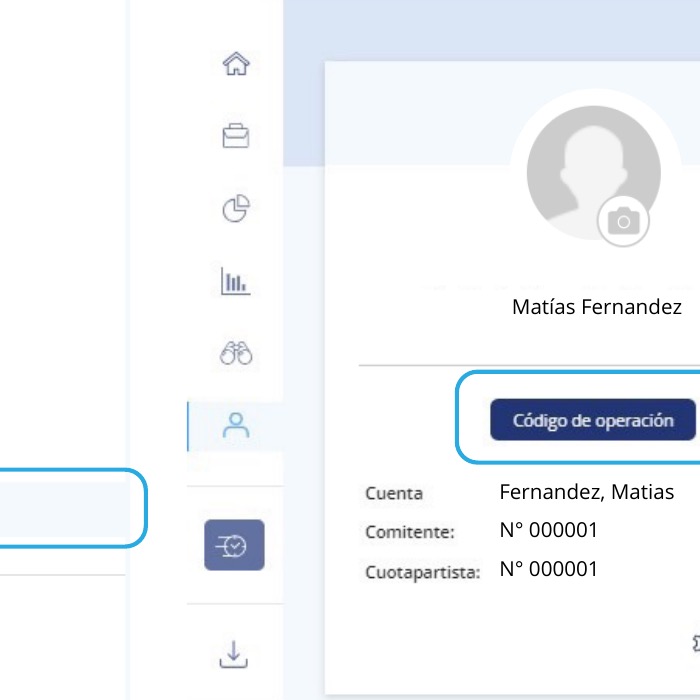
Task: Click the Código de operación button
Action: (593, 420)
